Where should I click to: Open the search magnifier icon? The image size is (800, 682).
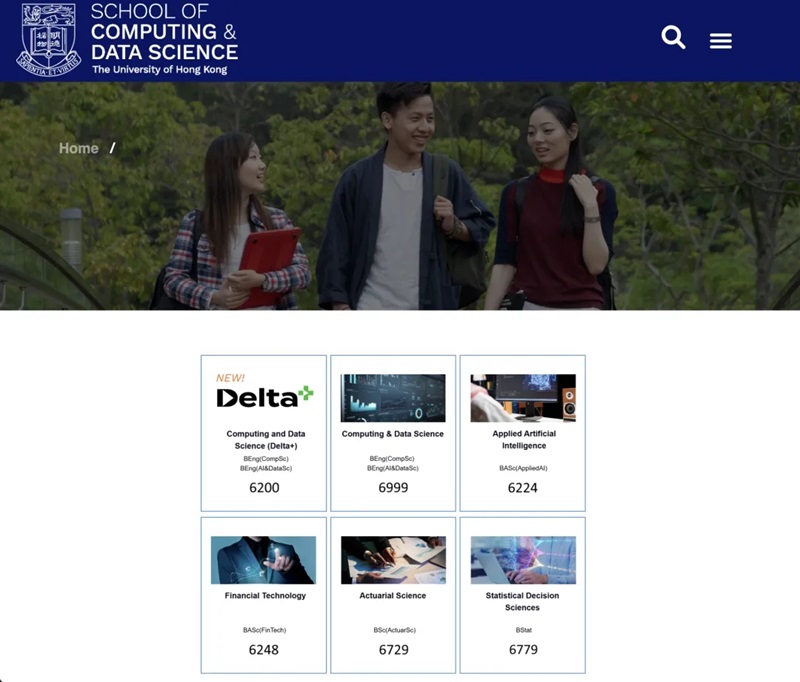673,37
